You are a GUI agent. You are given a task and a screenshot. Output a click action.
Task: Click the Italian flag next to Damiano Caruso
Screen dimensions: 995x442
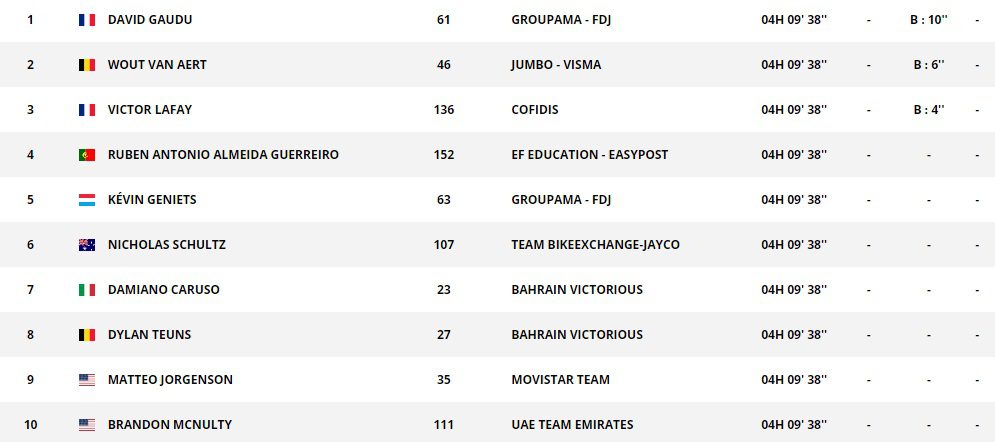click(87, 290)
